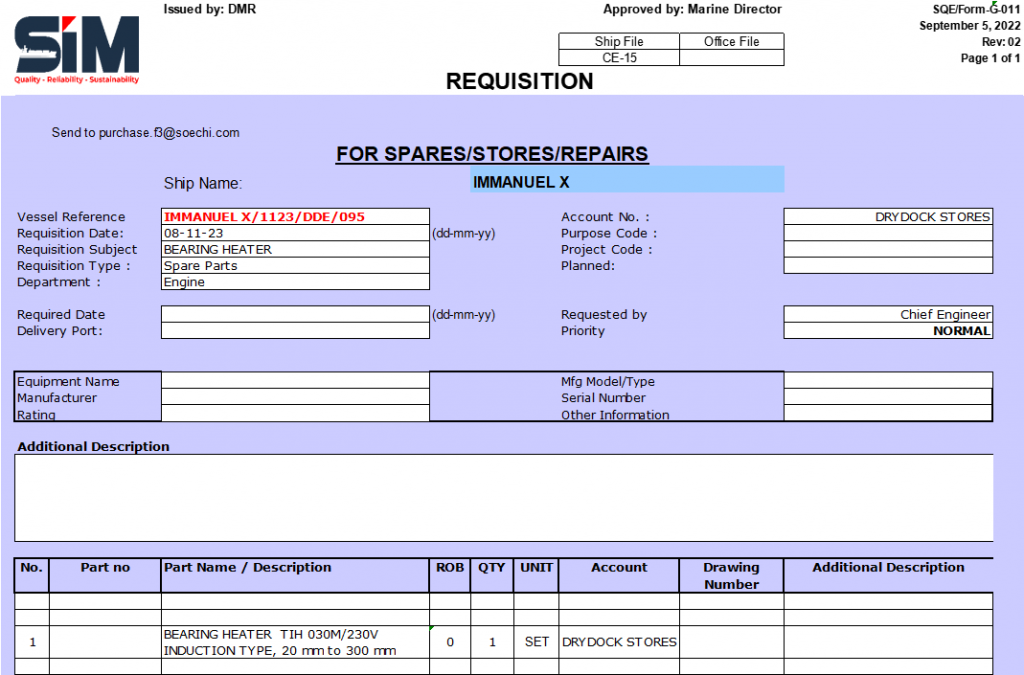The width and height of the screenshot is (1024, 675).
Task: Click inside the large Additional Description box
Action: [x=503, y=498]
